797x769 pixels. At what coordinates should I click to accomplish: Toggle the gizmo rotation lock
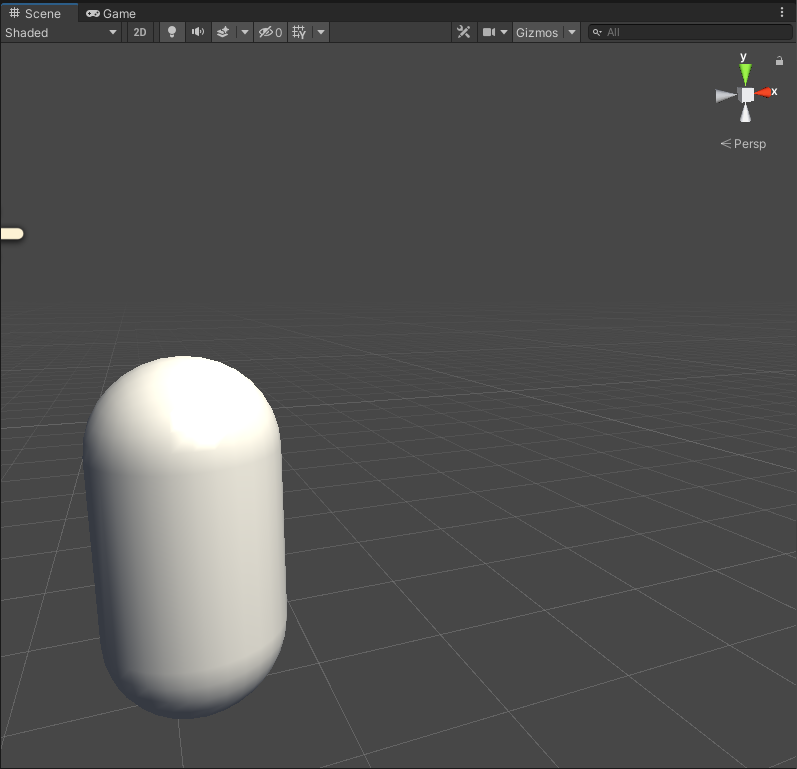[x=779, y=61]
